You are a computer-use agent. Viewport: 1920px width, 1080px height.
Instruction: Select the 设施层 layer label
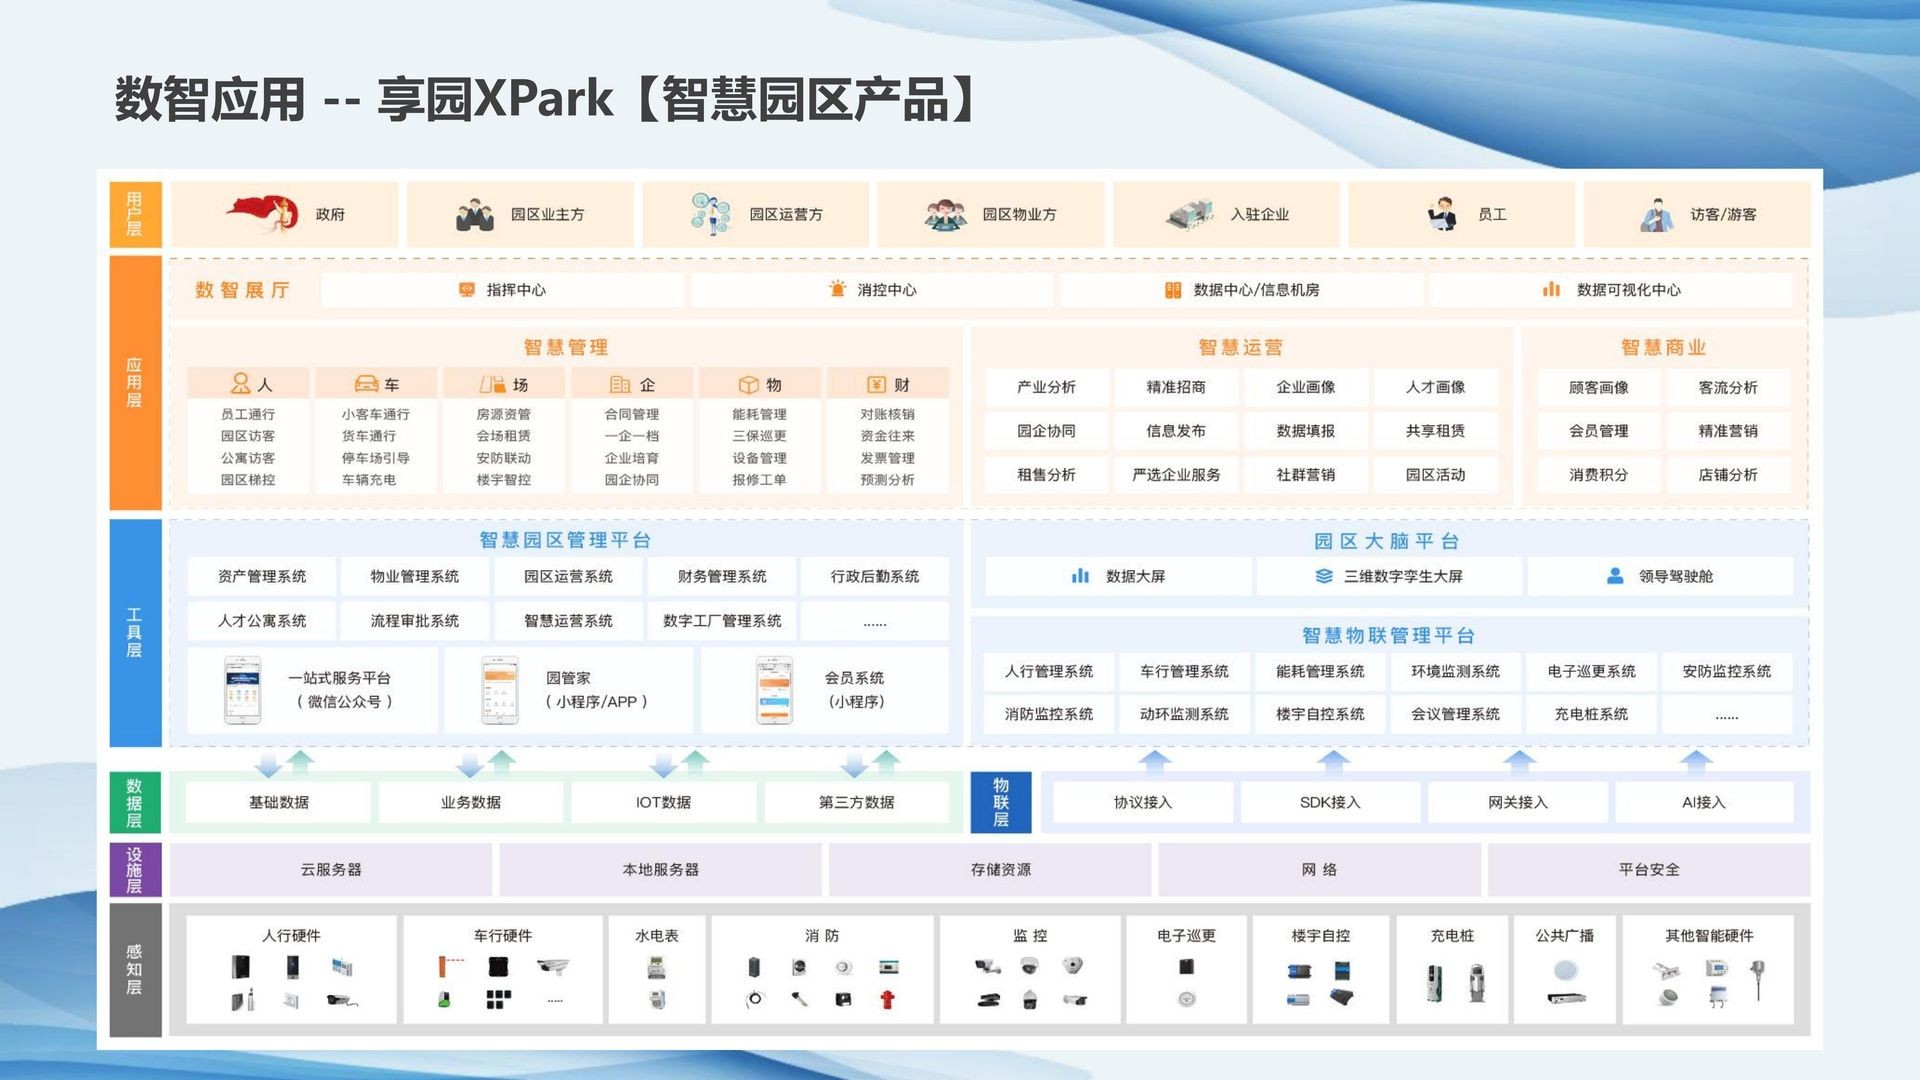click(x=134, y=870)
